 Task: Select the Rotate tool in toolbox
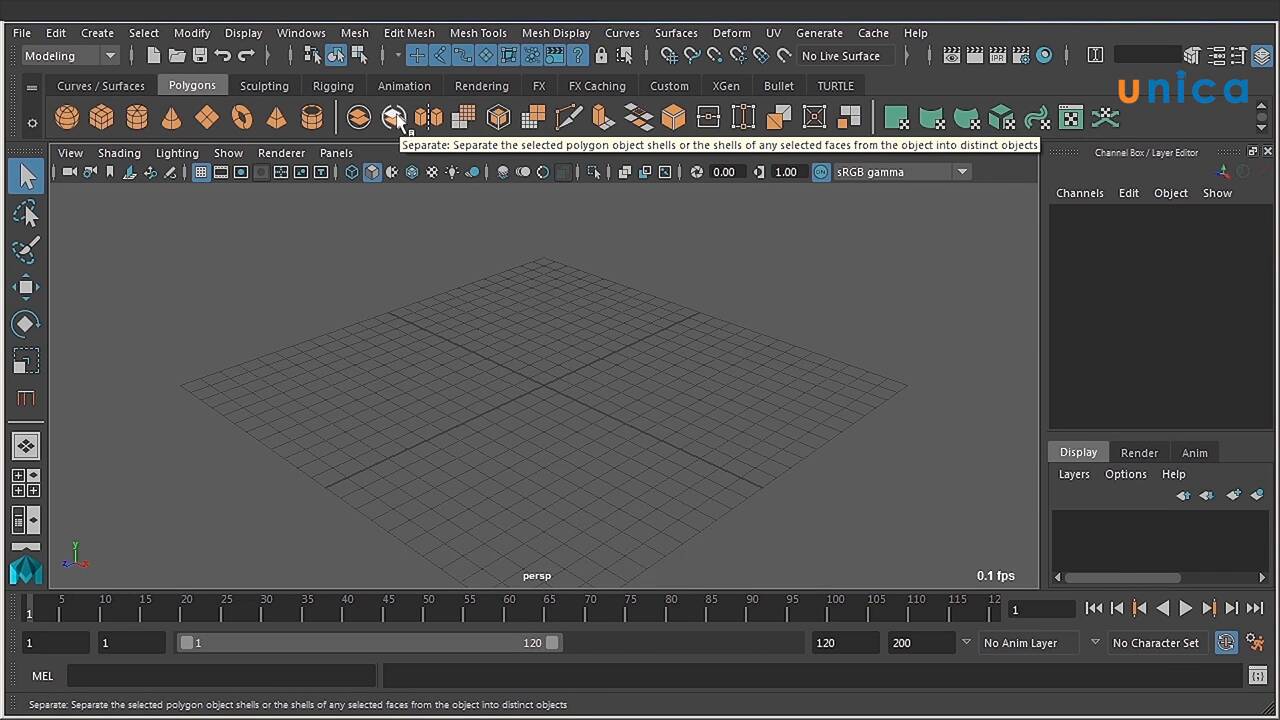click(x=26, y=323)
